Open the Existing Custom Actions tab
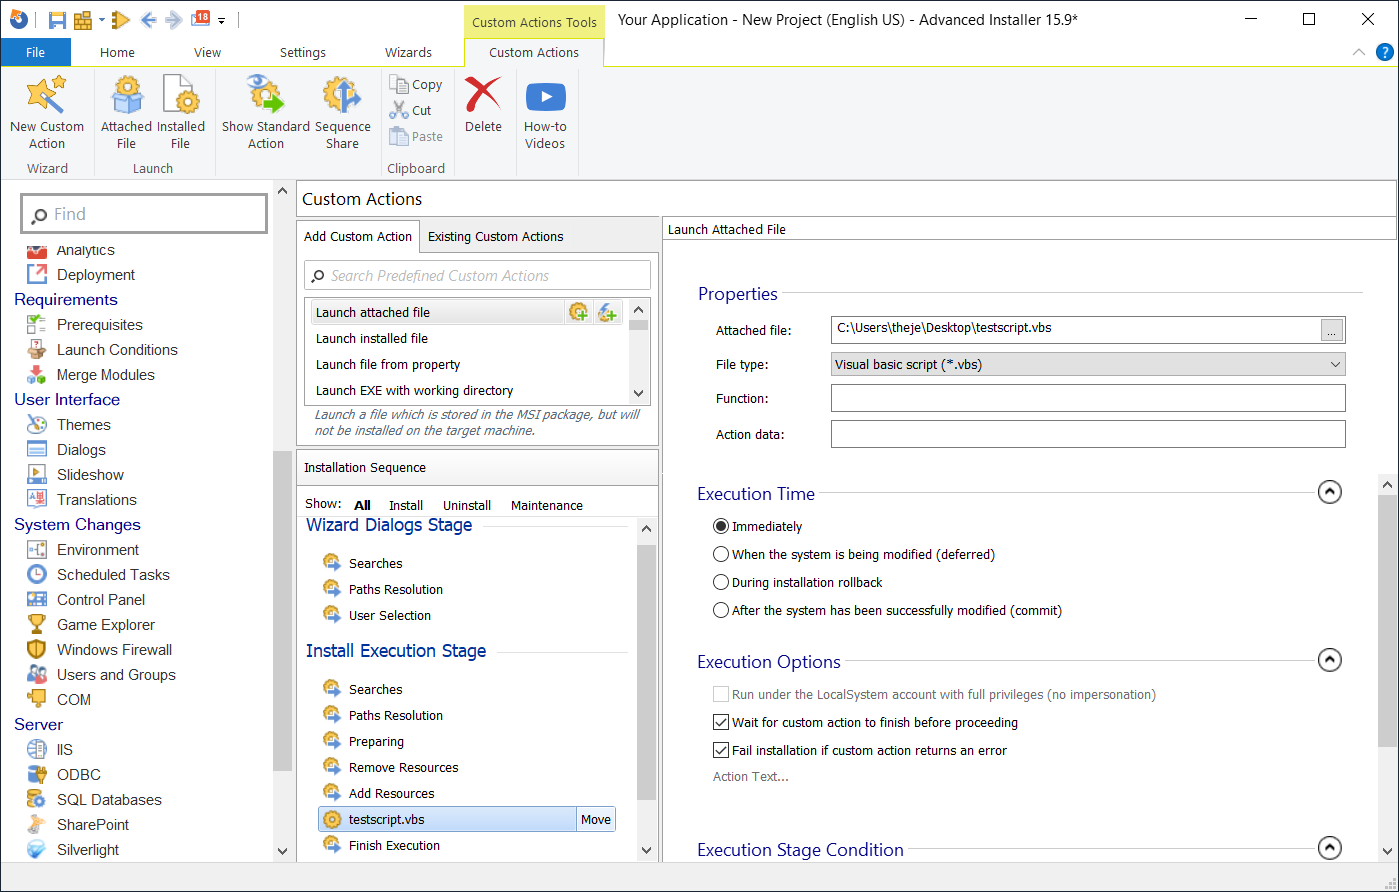This screenshot has height=892, width=1399. [x=495, y=237]
